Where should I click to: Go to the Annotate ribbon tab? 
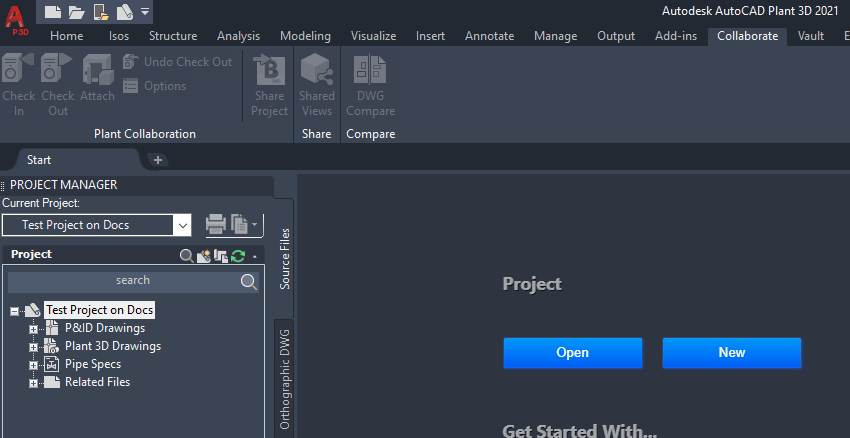click(x=490, y=36)
